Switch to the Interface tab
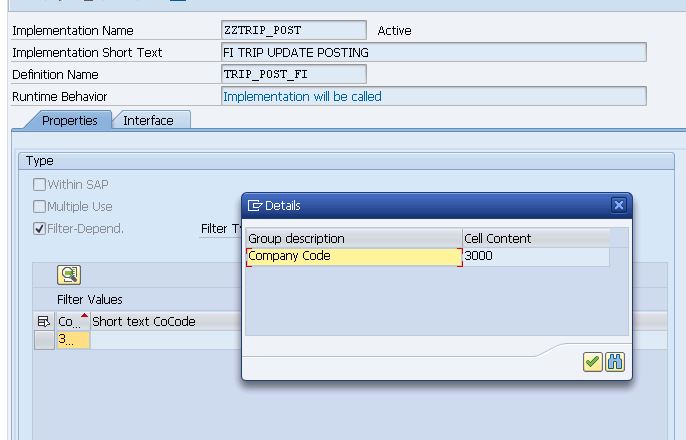 pyautogui.click(x=148, y=120)
